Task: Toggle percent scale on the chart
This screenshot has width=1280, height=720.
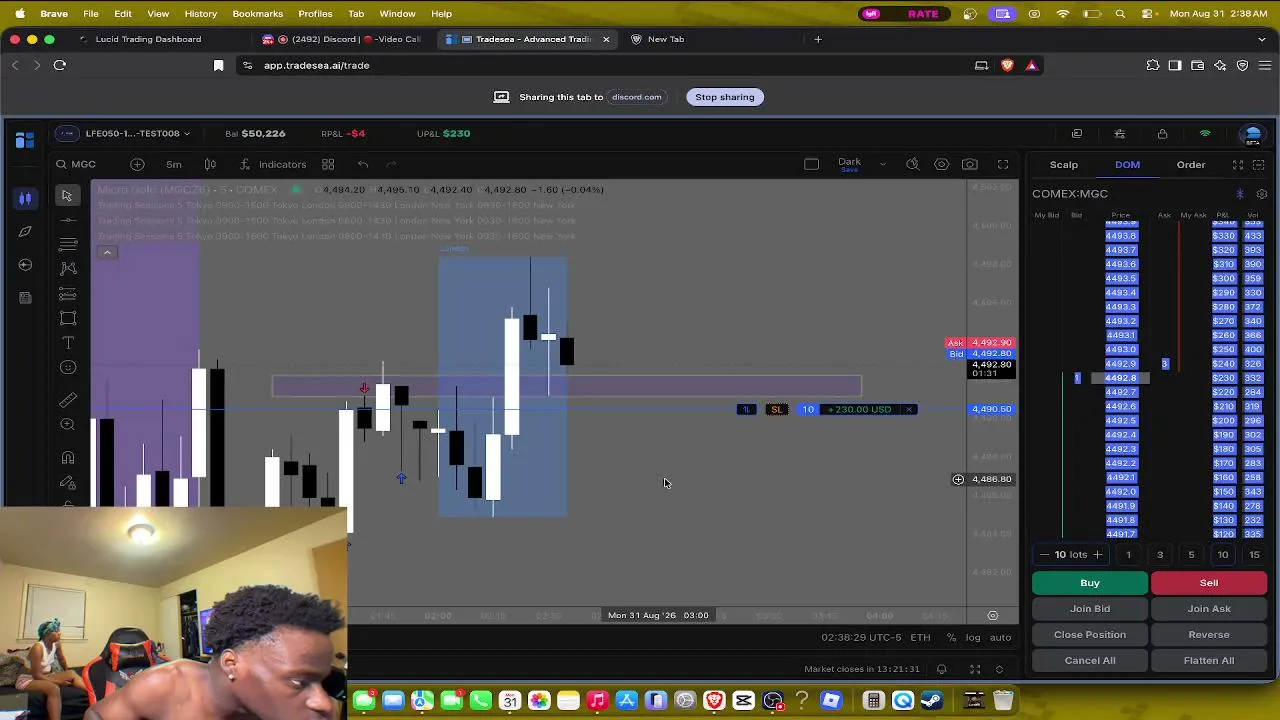Action: tap(951, 637)
